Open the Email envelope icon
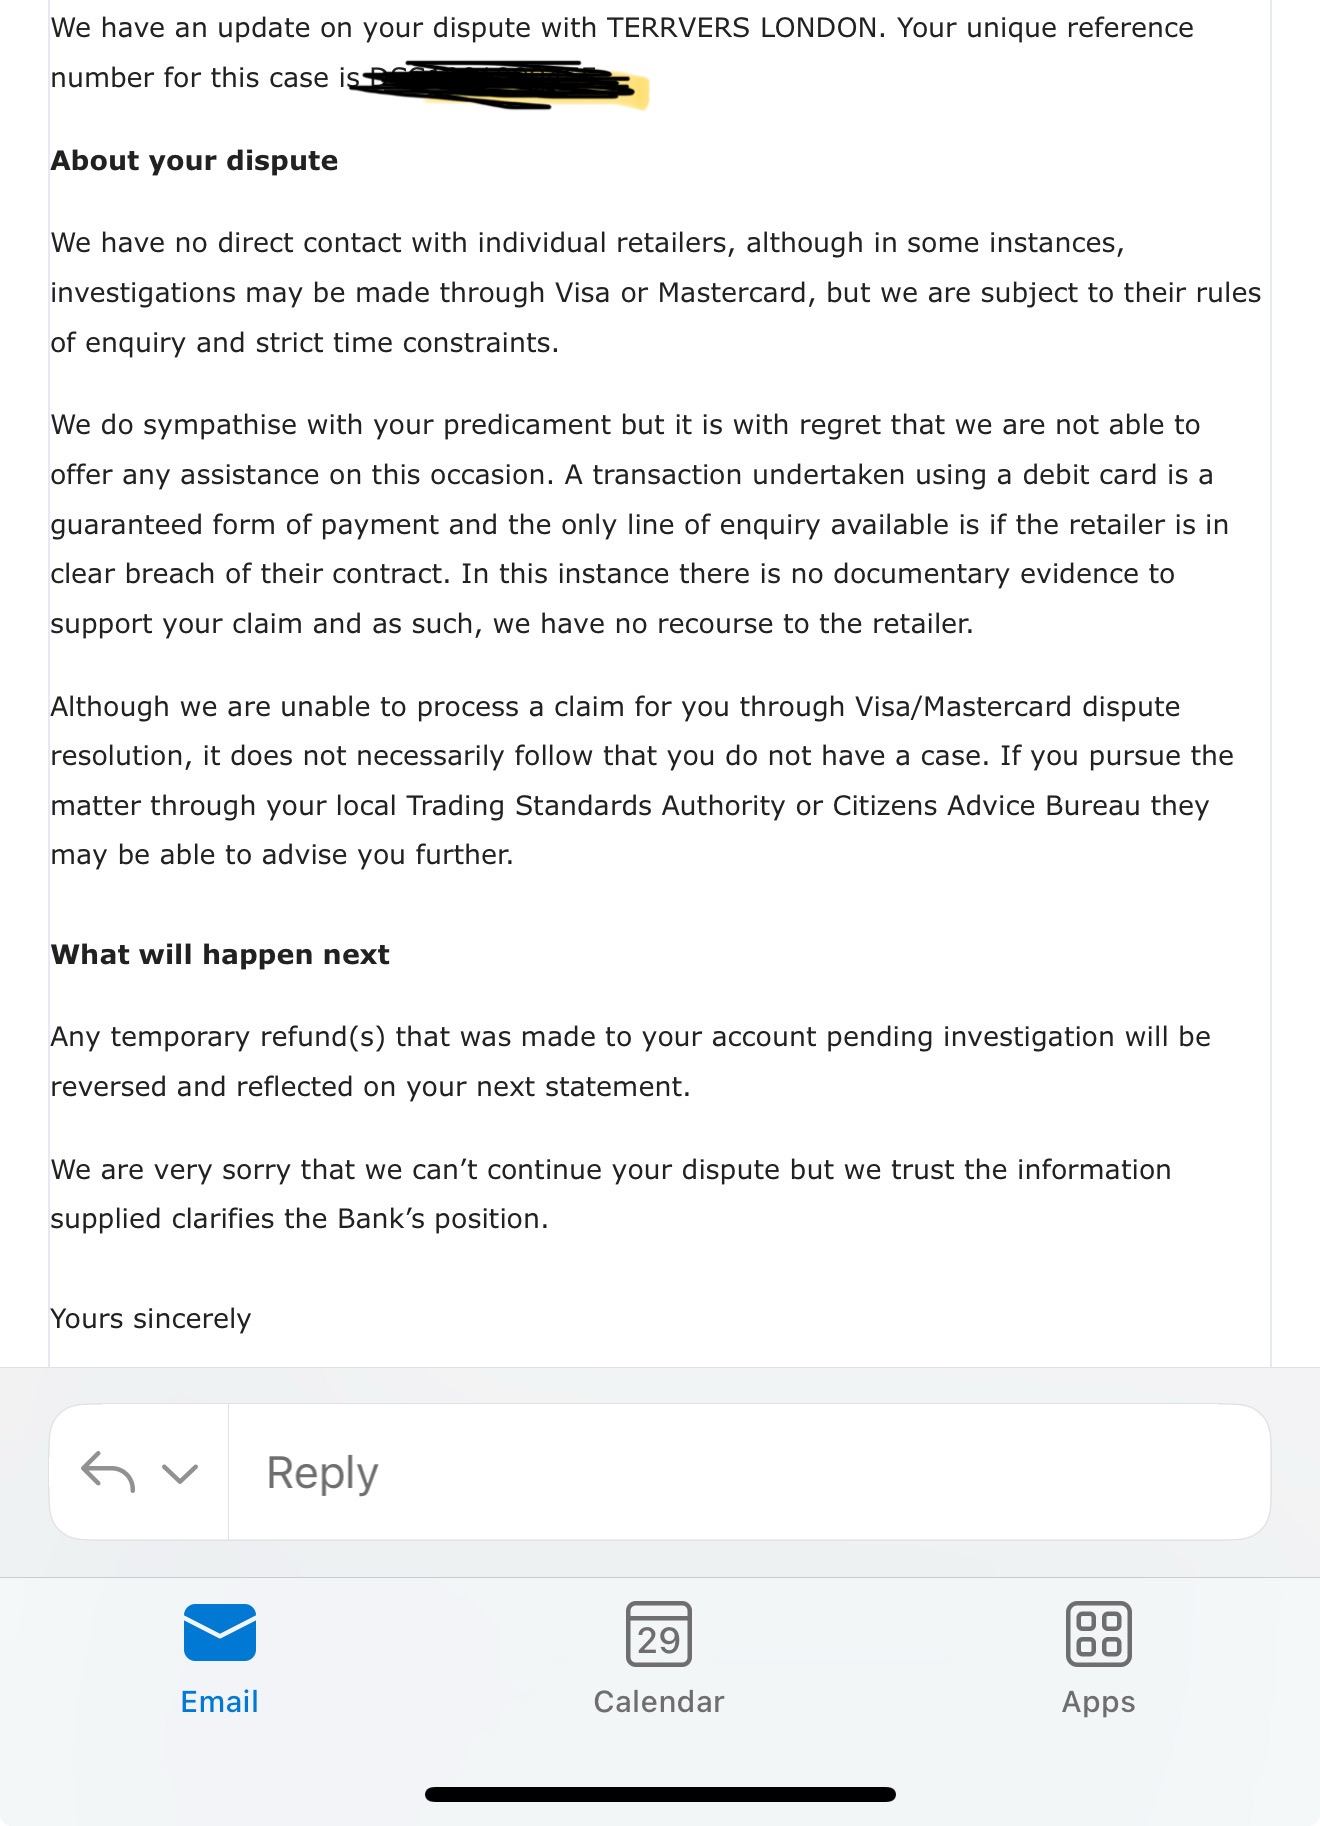 pos(220,1633)
